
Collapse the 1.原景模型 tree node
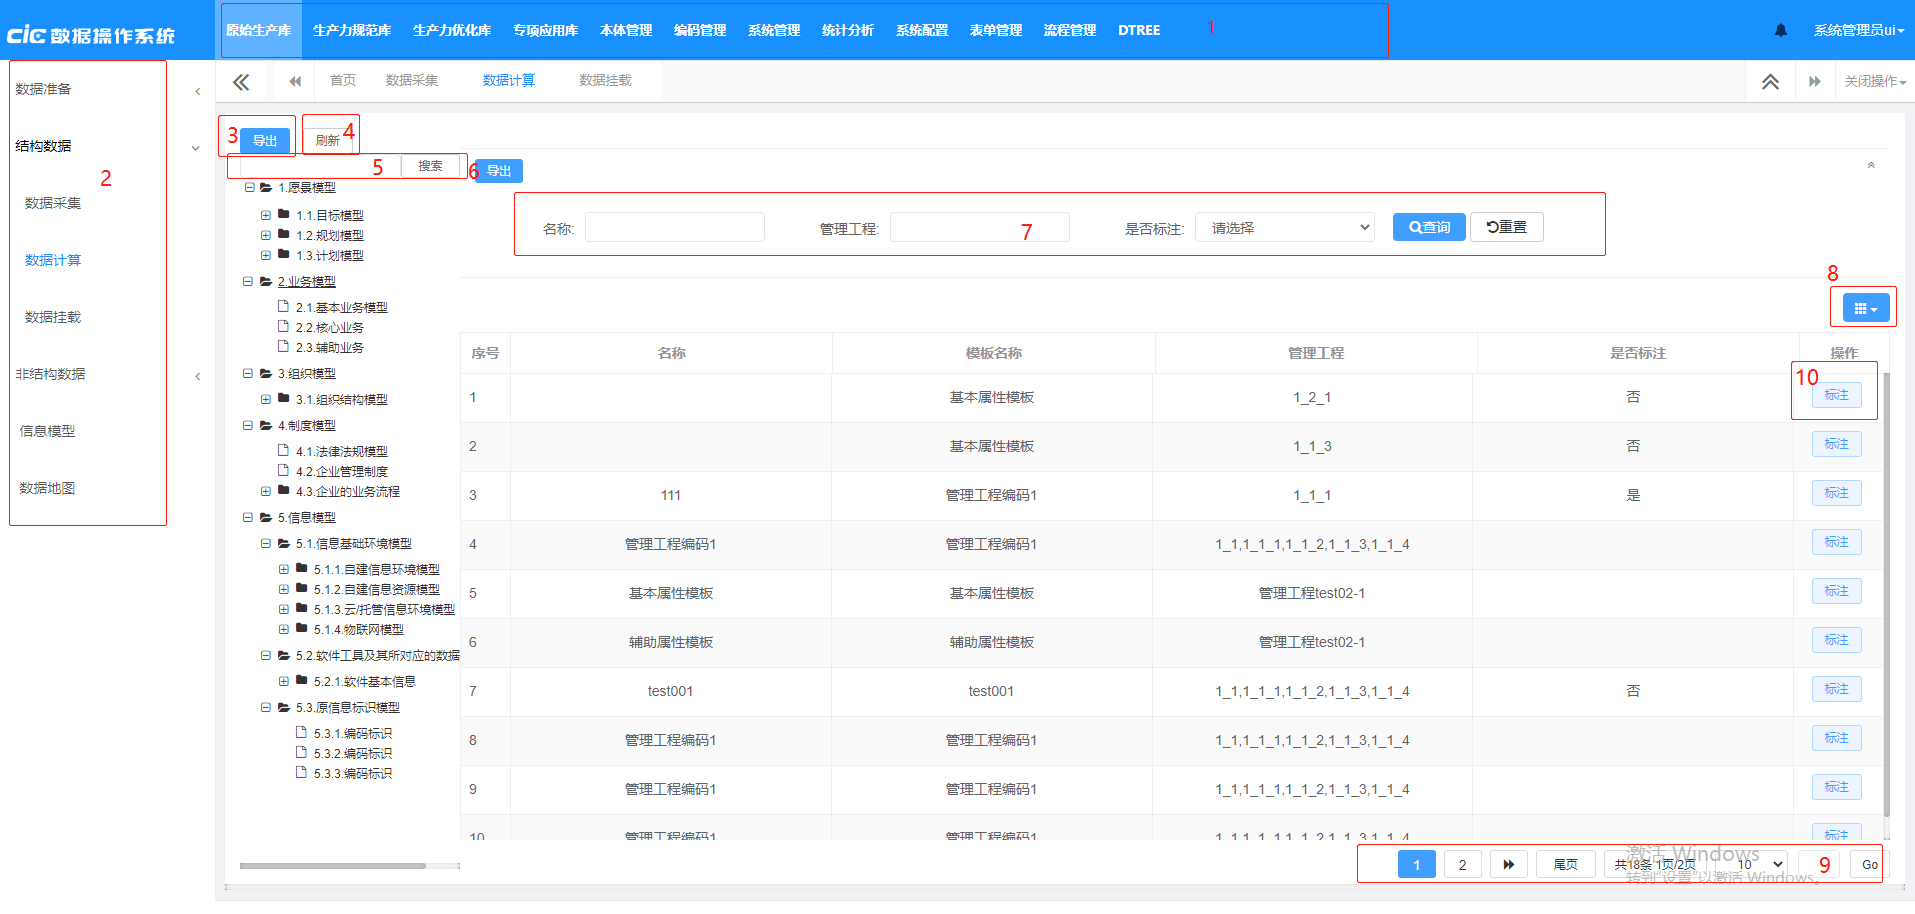tap(249, 188)
